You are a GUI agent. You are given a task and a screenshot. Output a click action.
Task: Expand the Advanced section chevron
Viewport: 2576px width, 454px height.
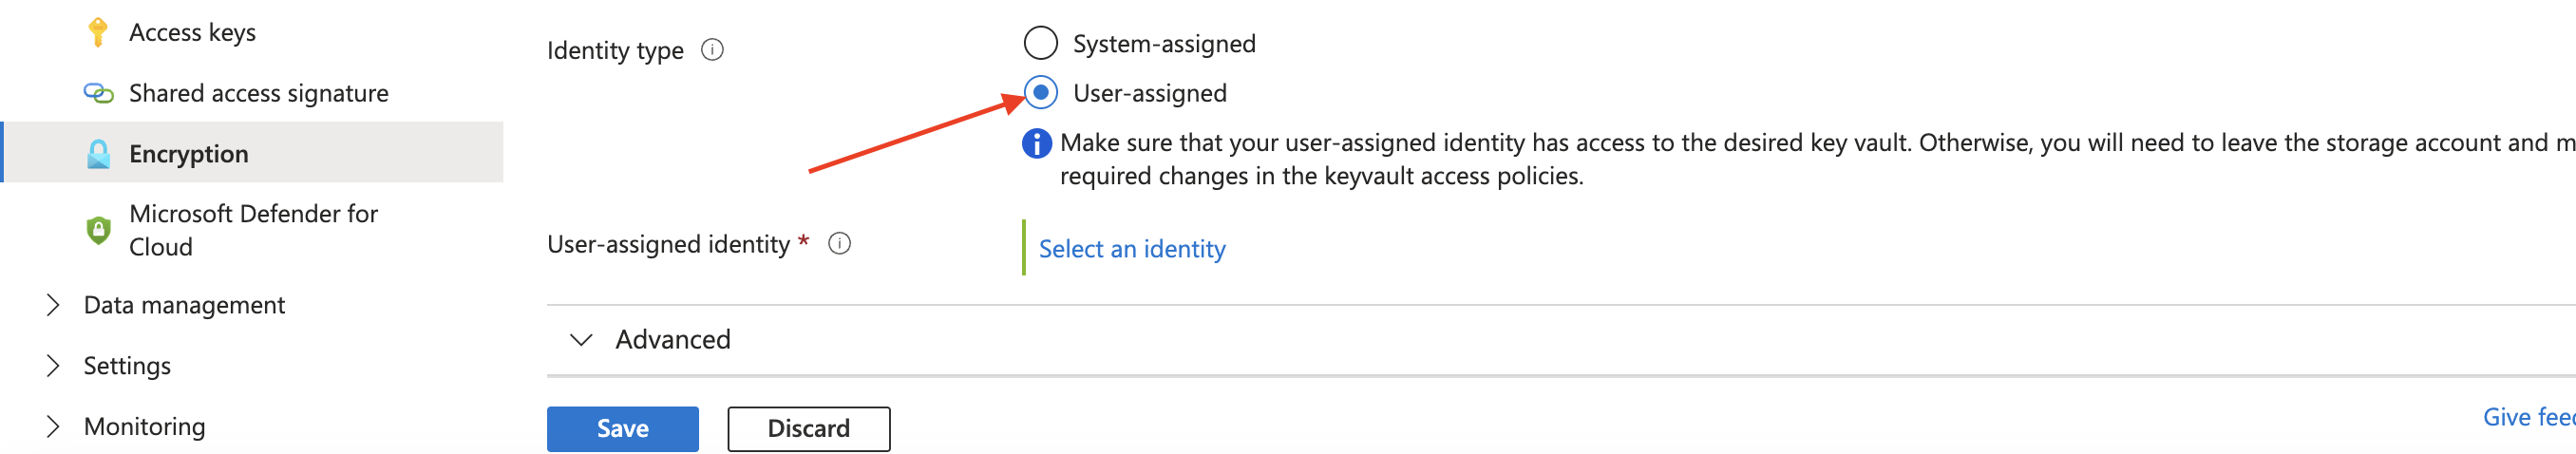[581, 340]
